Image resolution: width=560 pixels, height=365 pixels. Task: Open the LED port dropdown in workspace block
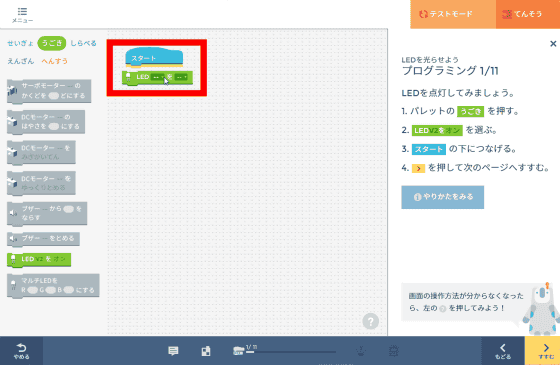click(157, 77)
